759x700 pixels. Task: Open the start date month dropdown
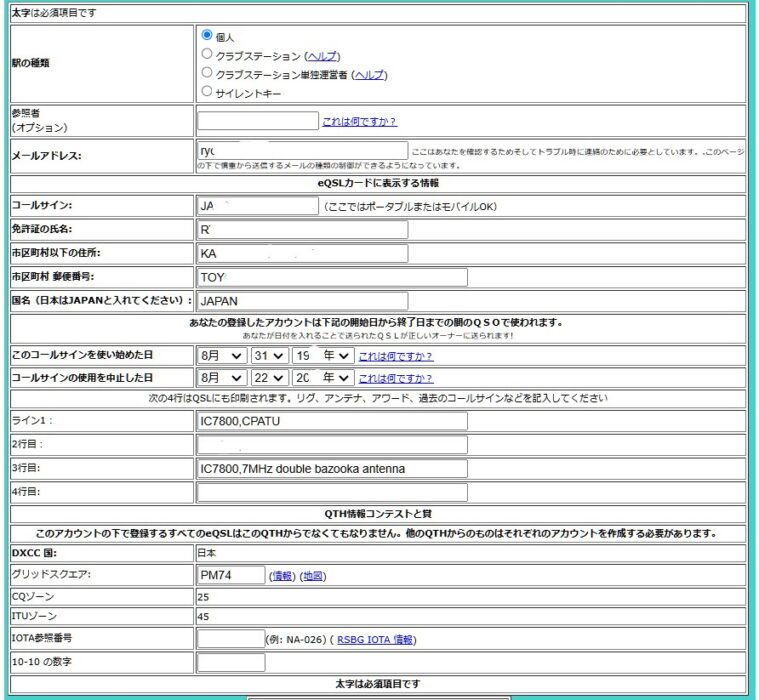coord(221,355)
